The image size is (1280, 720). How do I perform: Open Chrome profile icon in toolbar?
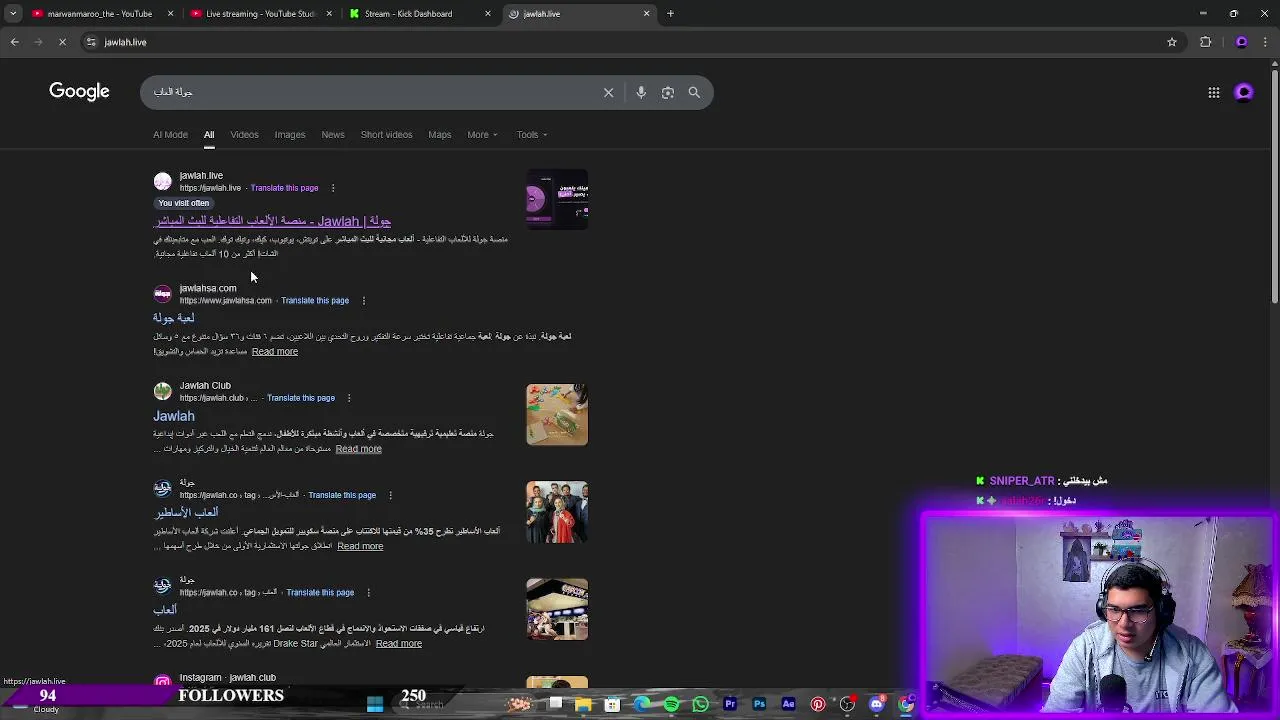[x=1241, y=42]
